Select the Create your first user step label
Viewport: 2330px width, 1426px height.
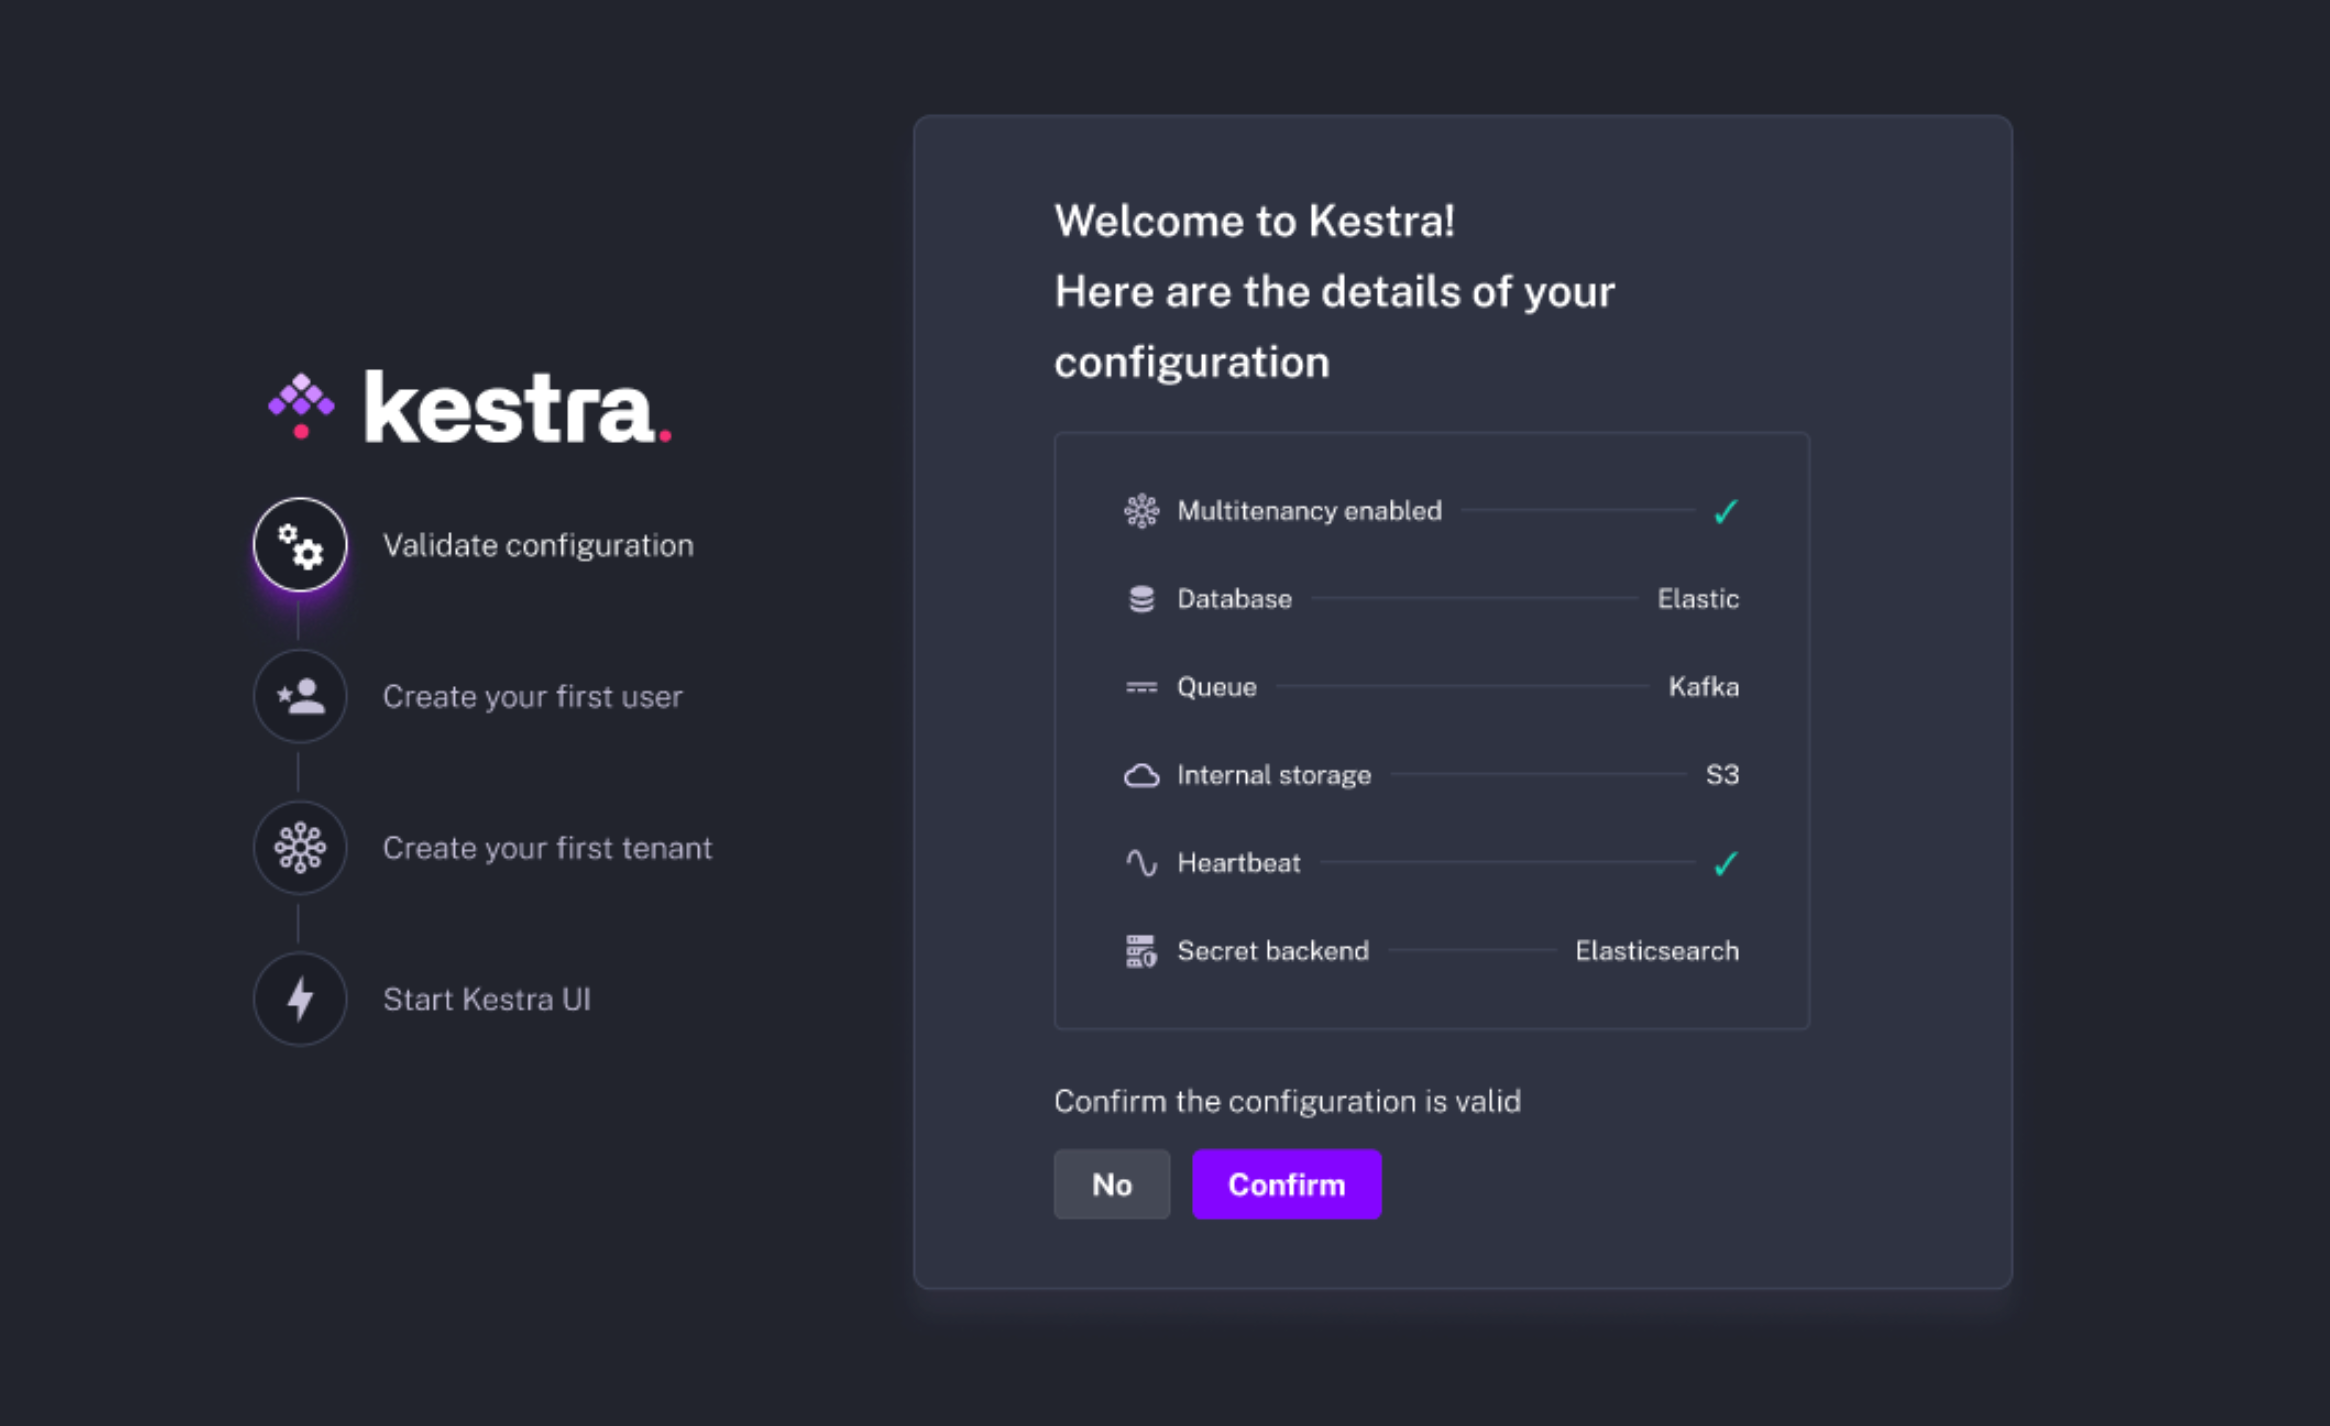point(532,697)
